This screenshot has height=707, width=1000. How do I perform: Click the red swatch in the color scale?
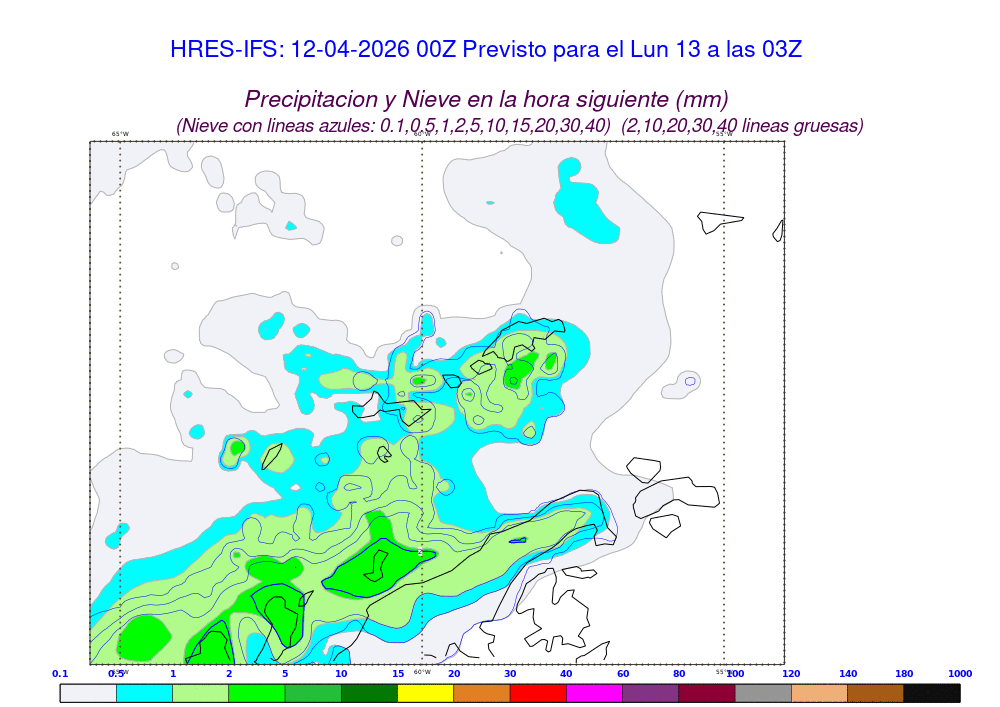tap(538, 692)
